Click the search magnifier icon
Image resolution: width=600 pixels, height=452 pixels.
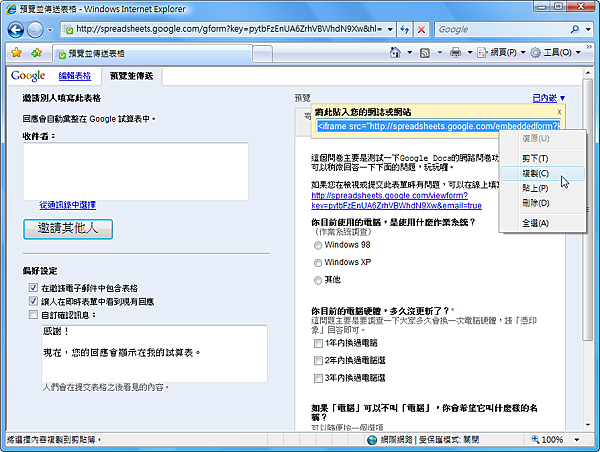tap(575, 29)
